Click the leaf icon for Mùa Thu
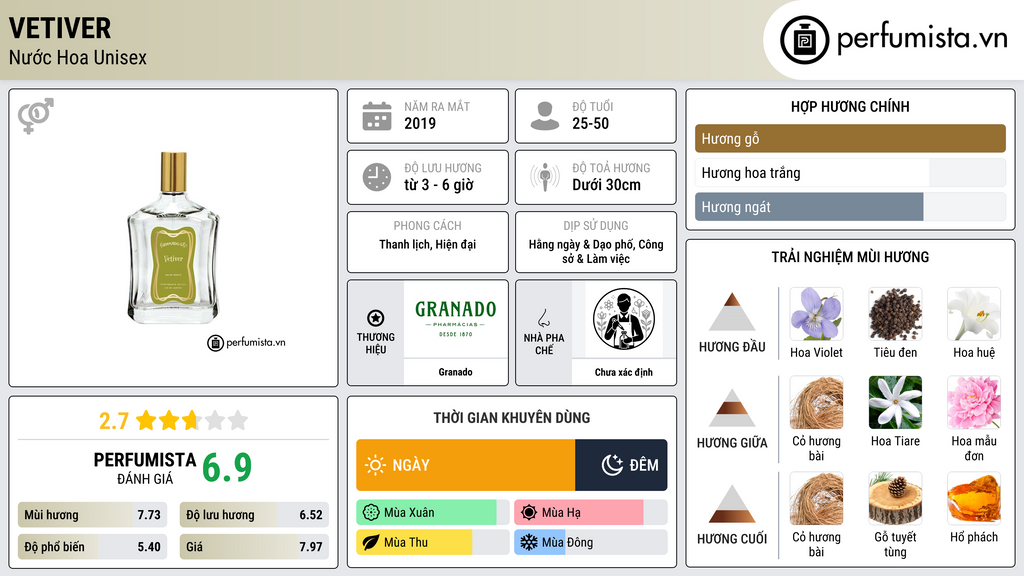This screenshot has height=576, width=1024. tap(371, 542)
